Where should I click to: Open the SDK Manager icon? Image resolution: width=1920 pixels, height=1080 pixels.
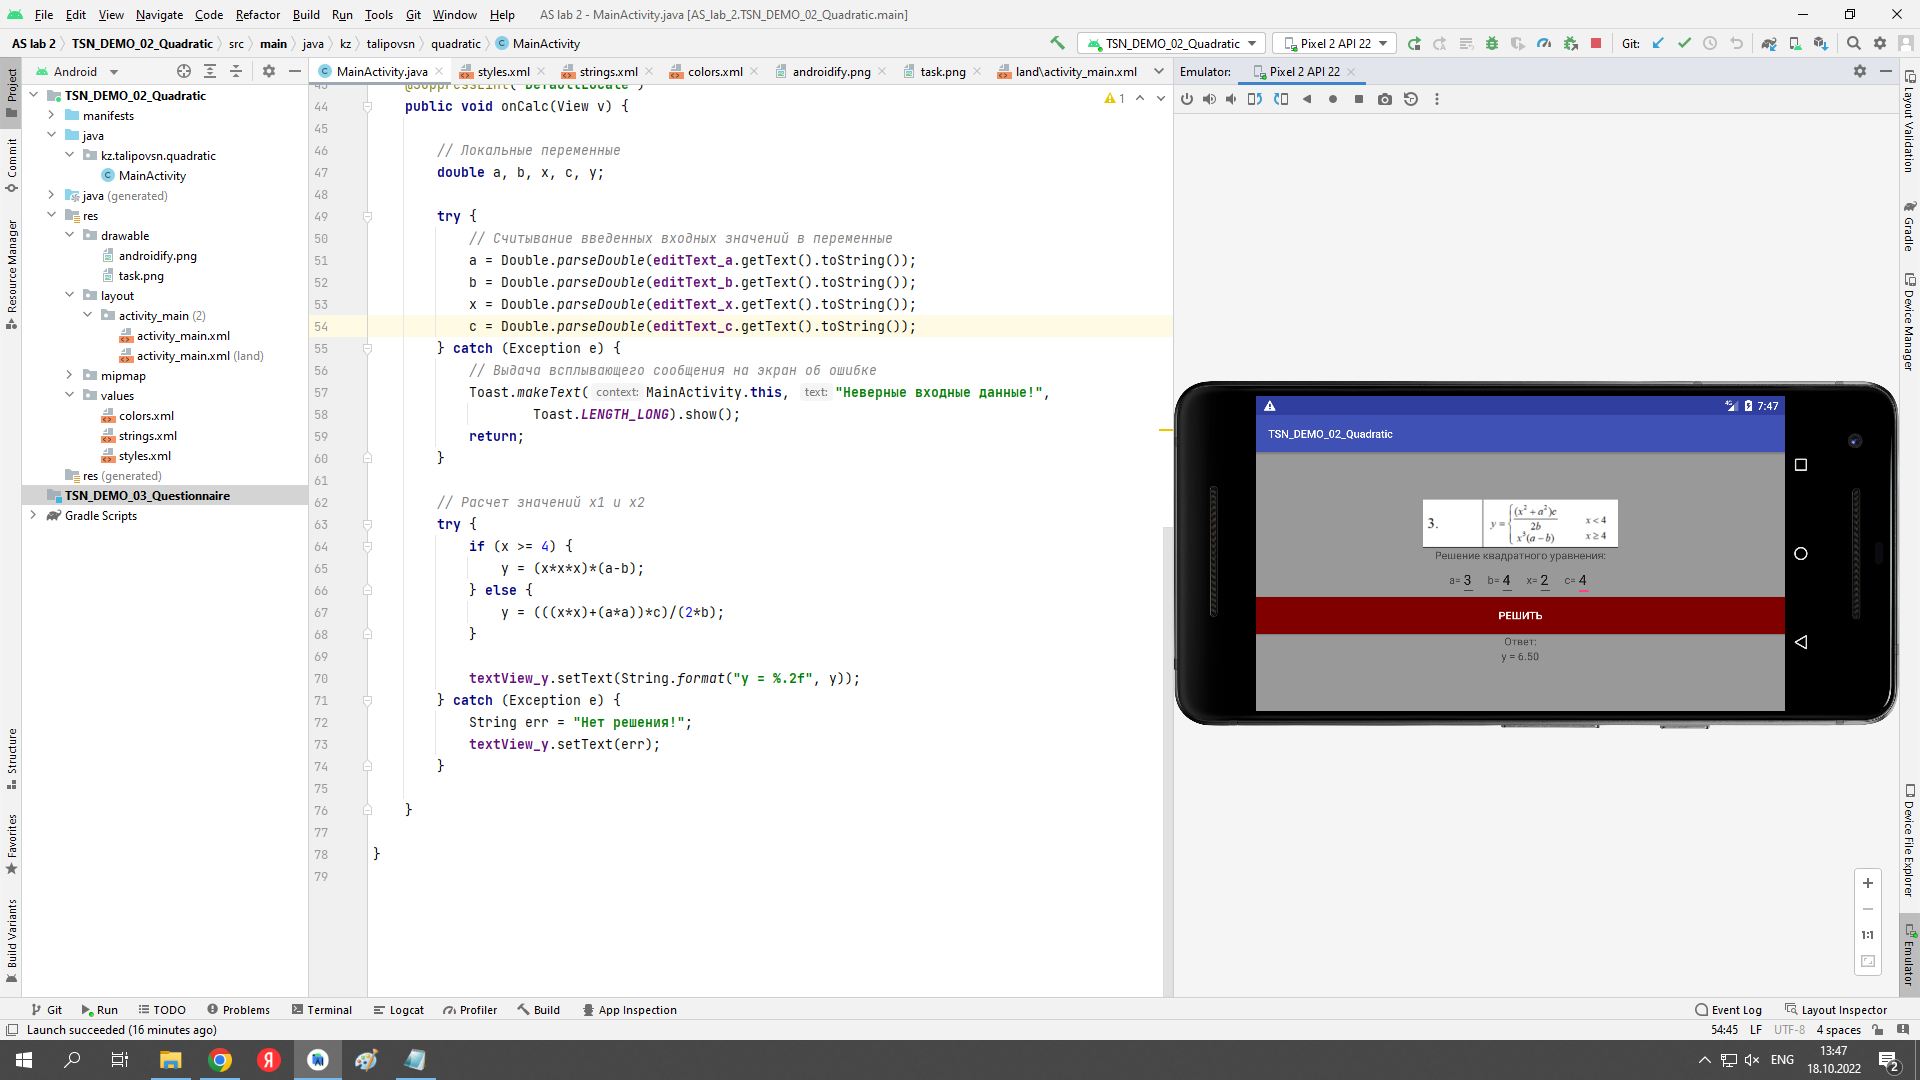(1821, 43)
